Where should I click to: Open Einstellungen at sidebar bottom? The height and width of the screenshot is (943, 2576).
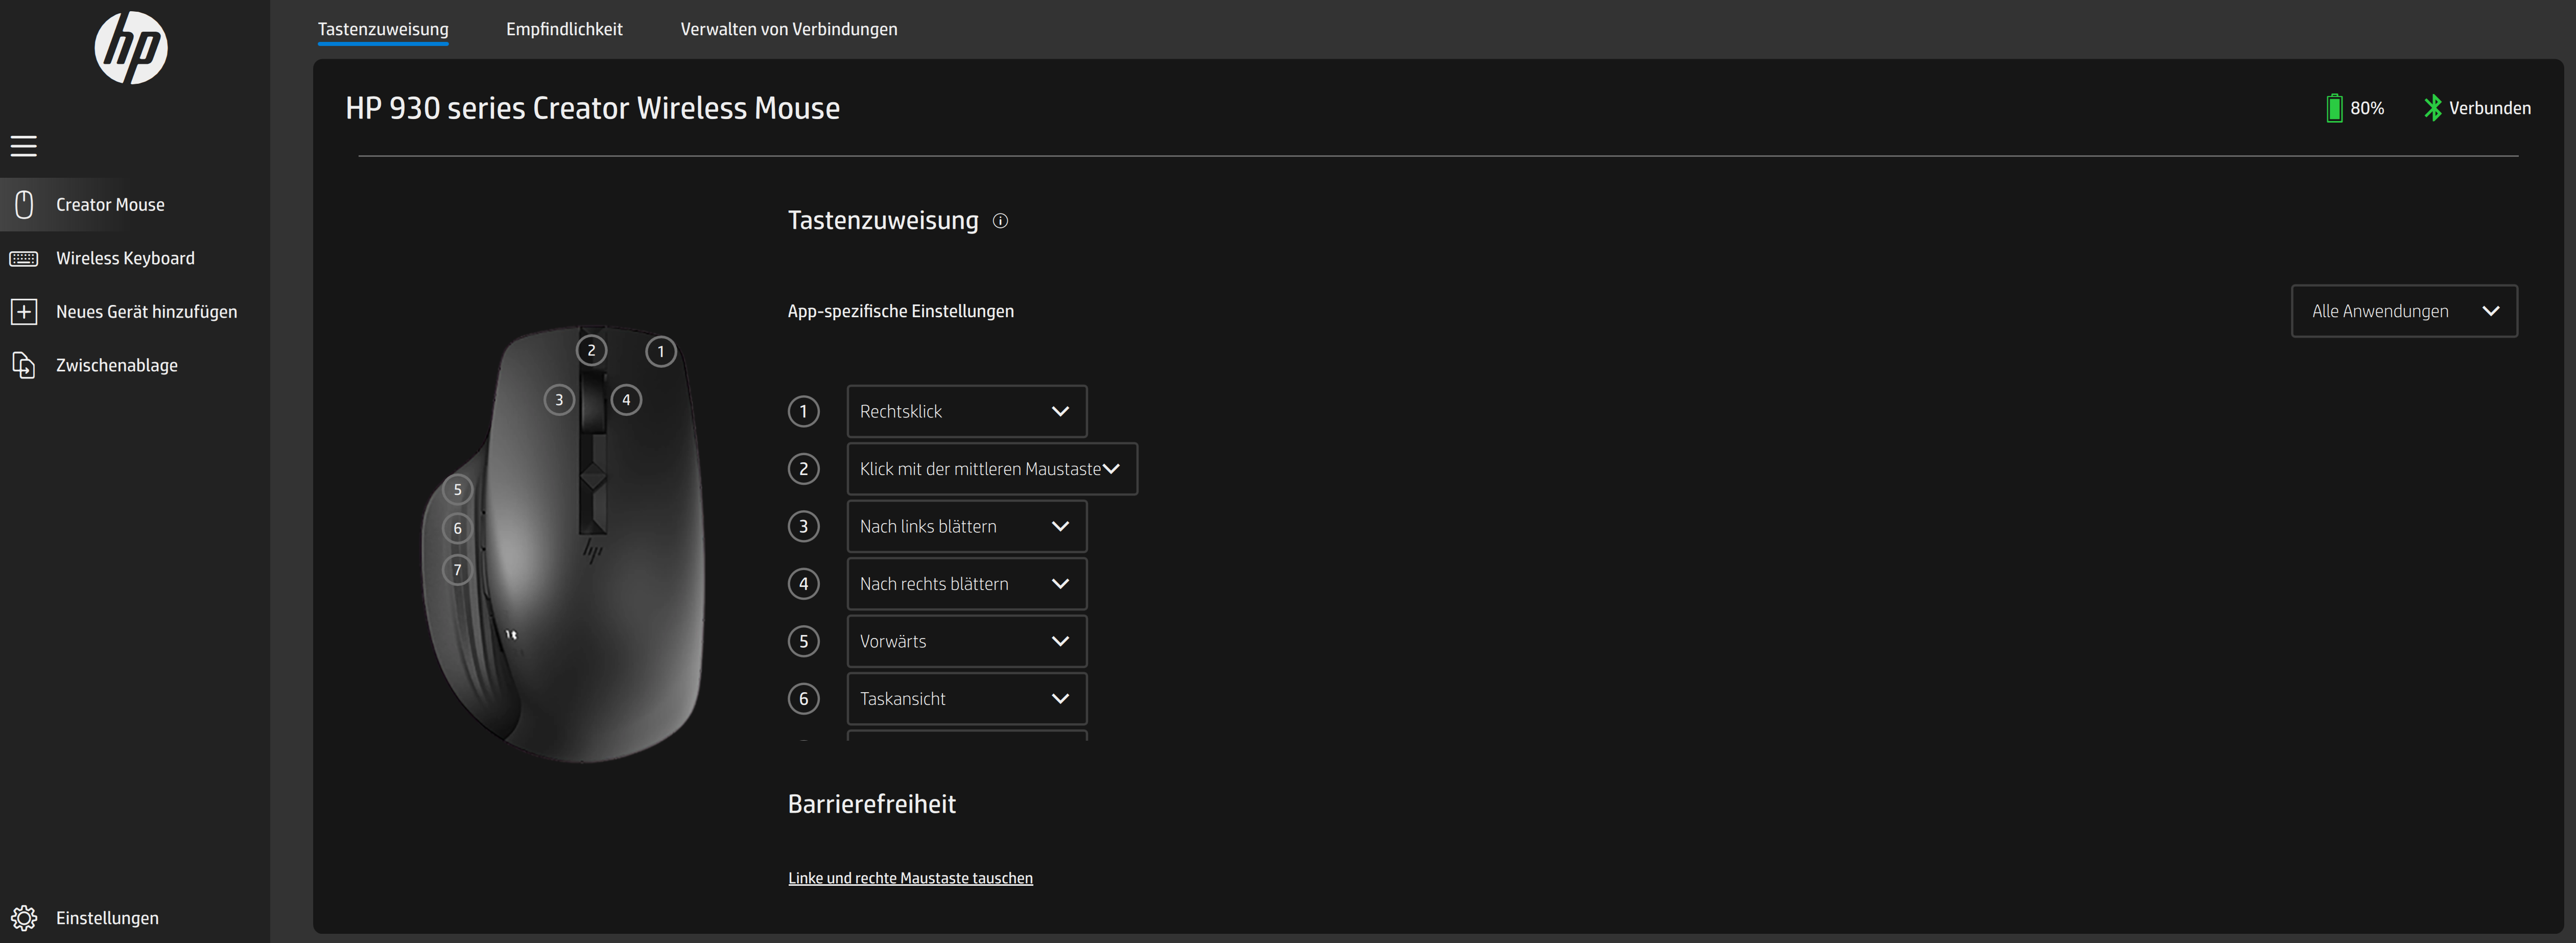(135, 918)
